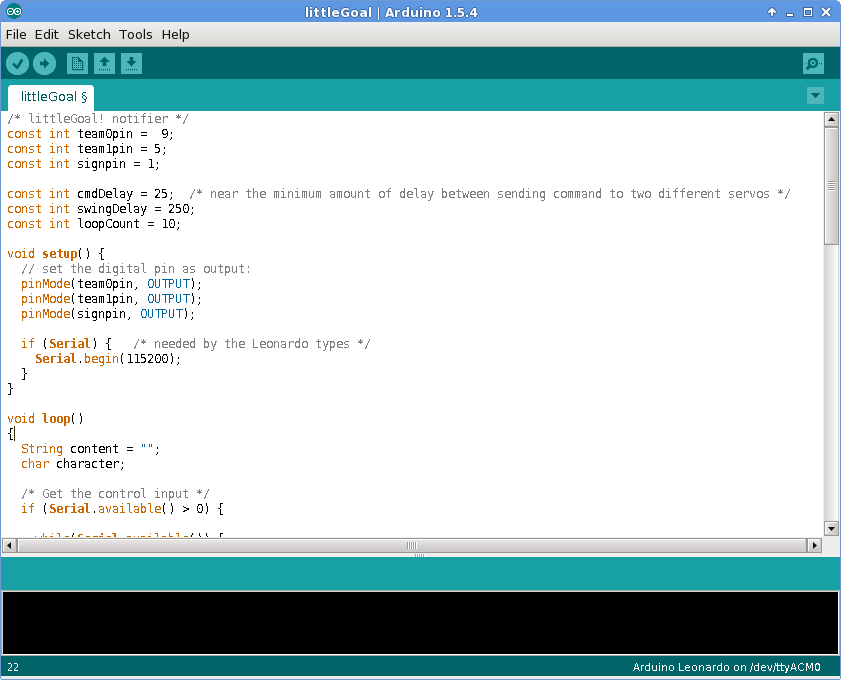Click 'pinMode(signpin, OUTPUT);' line
841x680 pixels.
tap(108, 314)
